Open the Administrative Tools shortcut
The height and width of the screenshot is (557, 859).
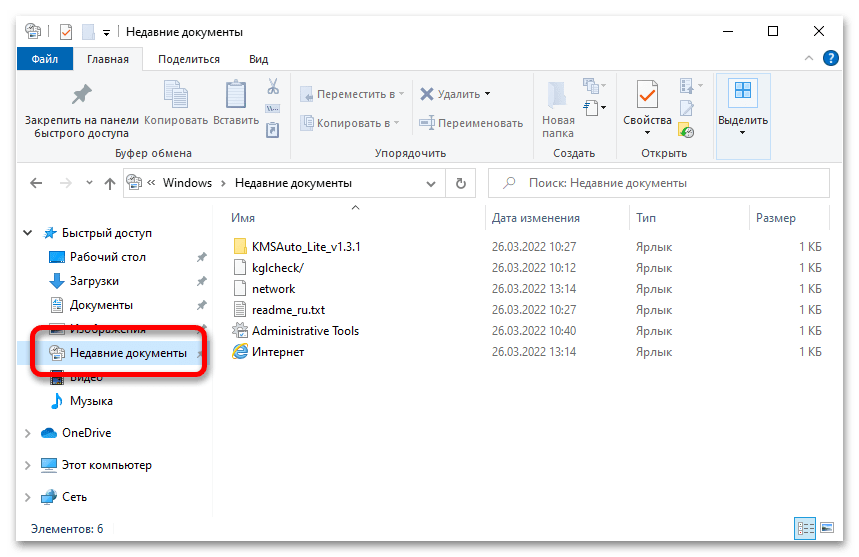[305, 331]
